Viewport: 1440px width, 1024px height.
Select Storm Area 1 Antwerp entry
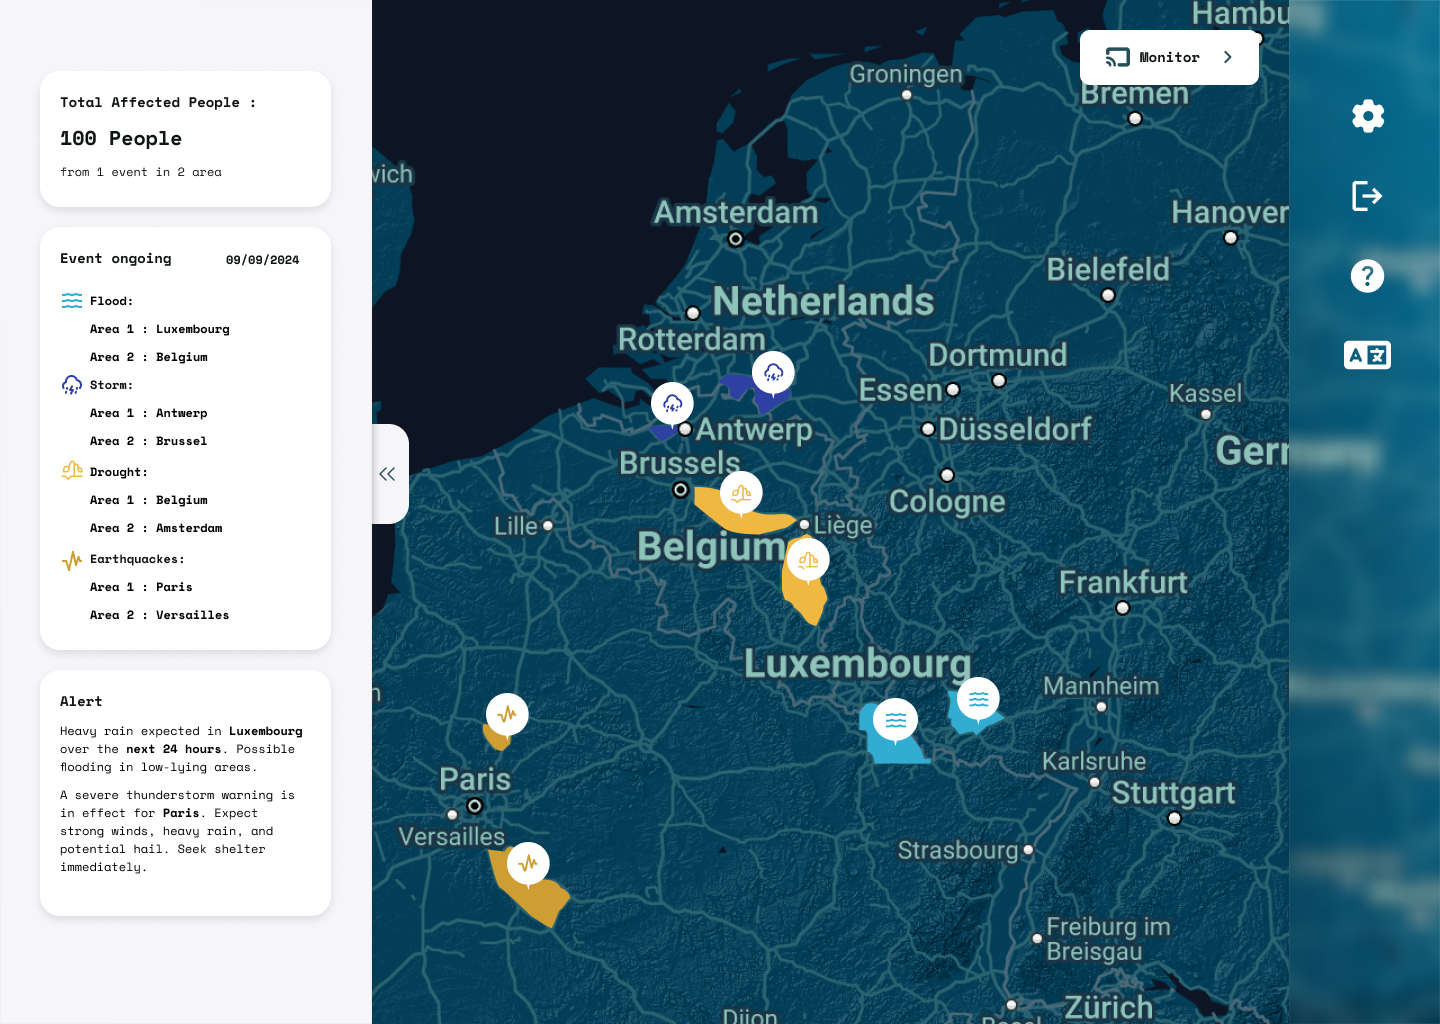click(x=149, y=413)
